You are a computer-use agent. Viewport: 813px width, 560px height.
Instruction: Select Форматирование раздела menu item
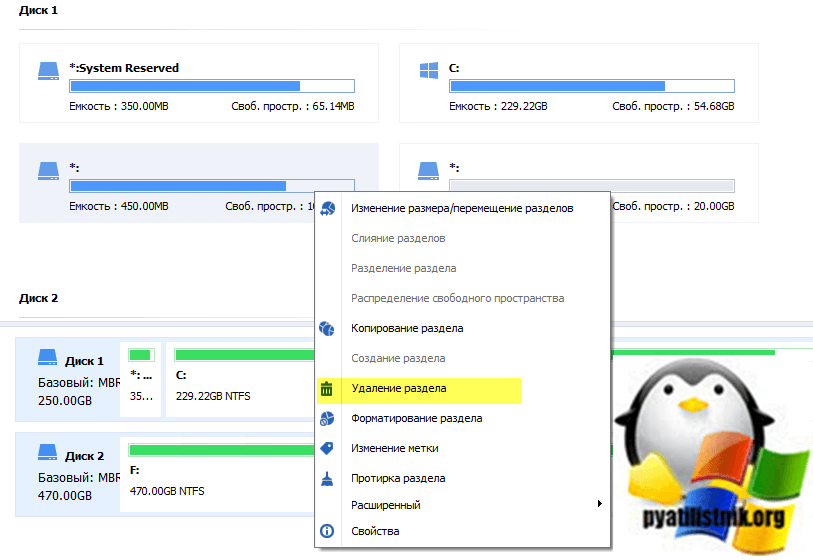(416, 418)
